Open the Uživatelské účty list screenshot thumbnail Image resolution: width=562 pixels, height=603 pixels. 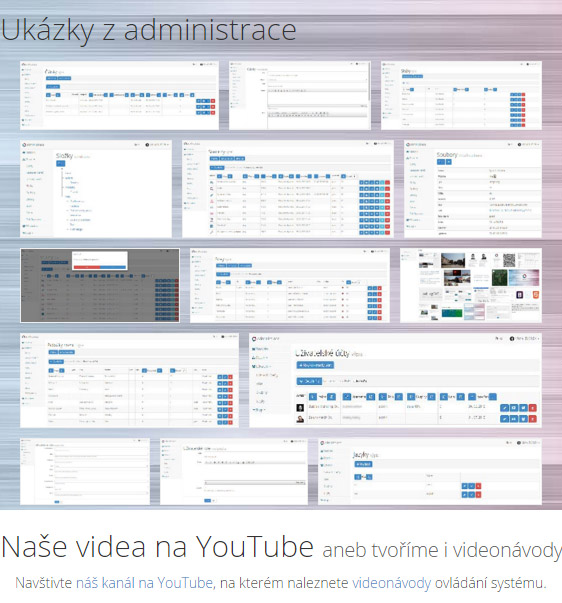point(395,380)
